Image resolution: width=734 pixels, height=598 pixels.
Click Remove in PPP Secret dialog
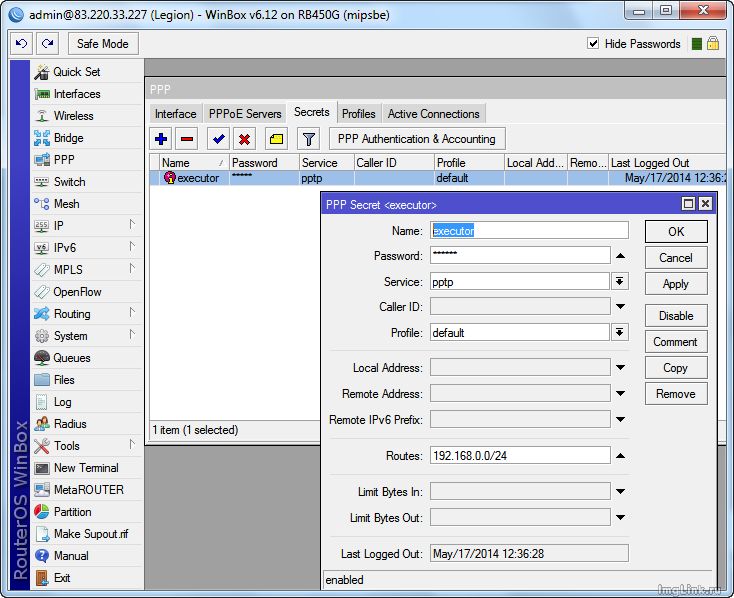pos(676,394)
